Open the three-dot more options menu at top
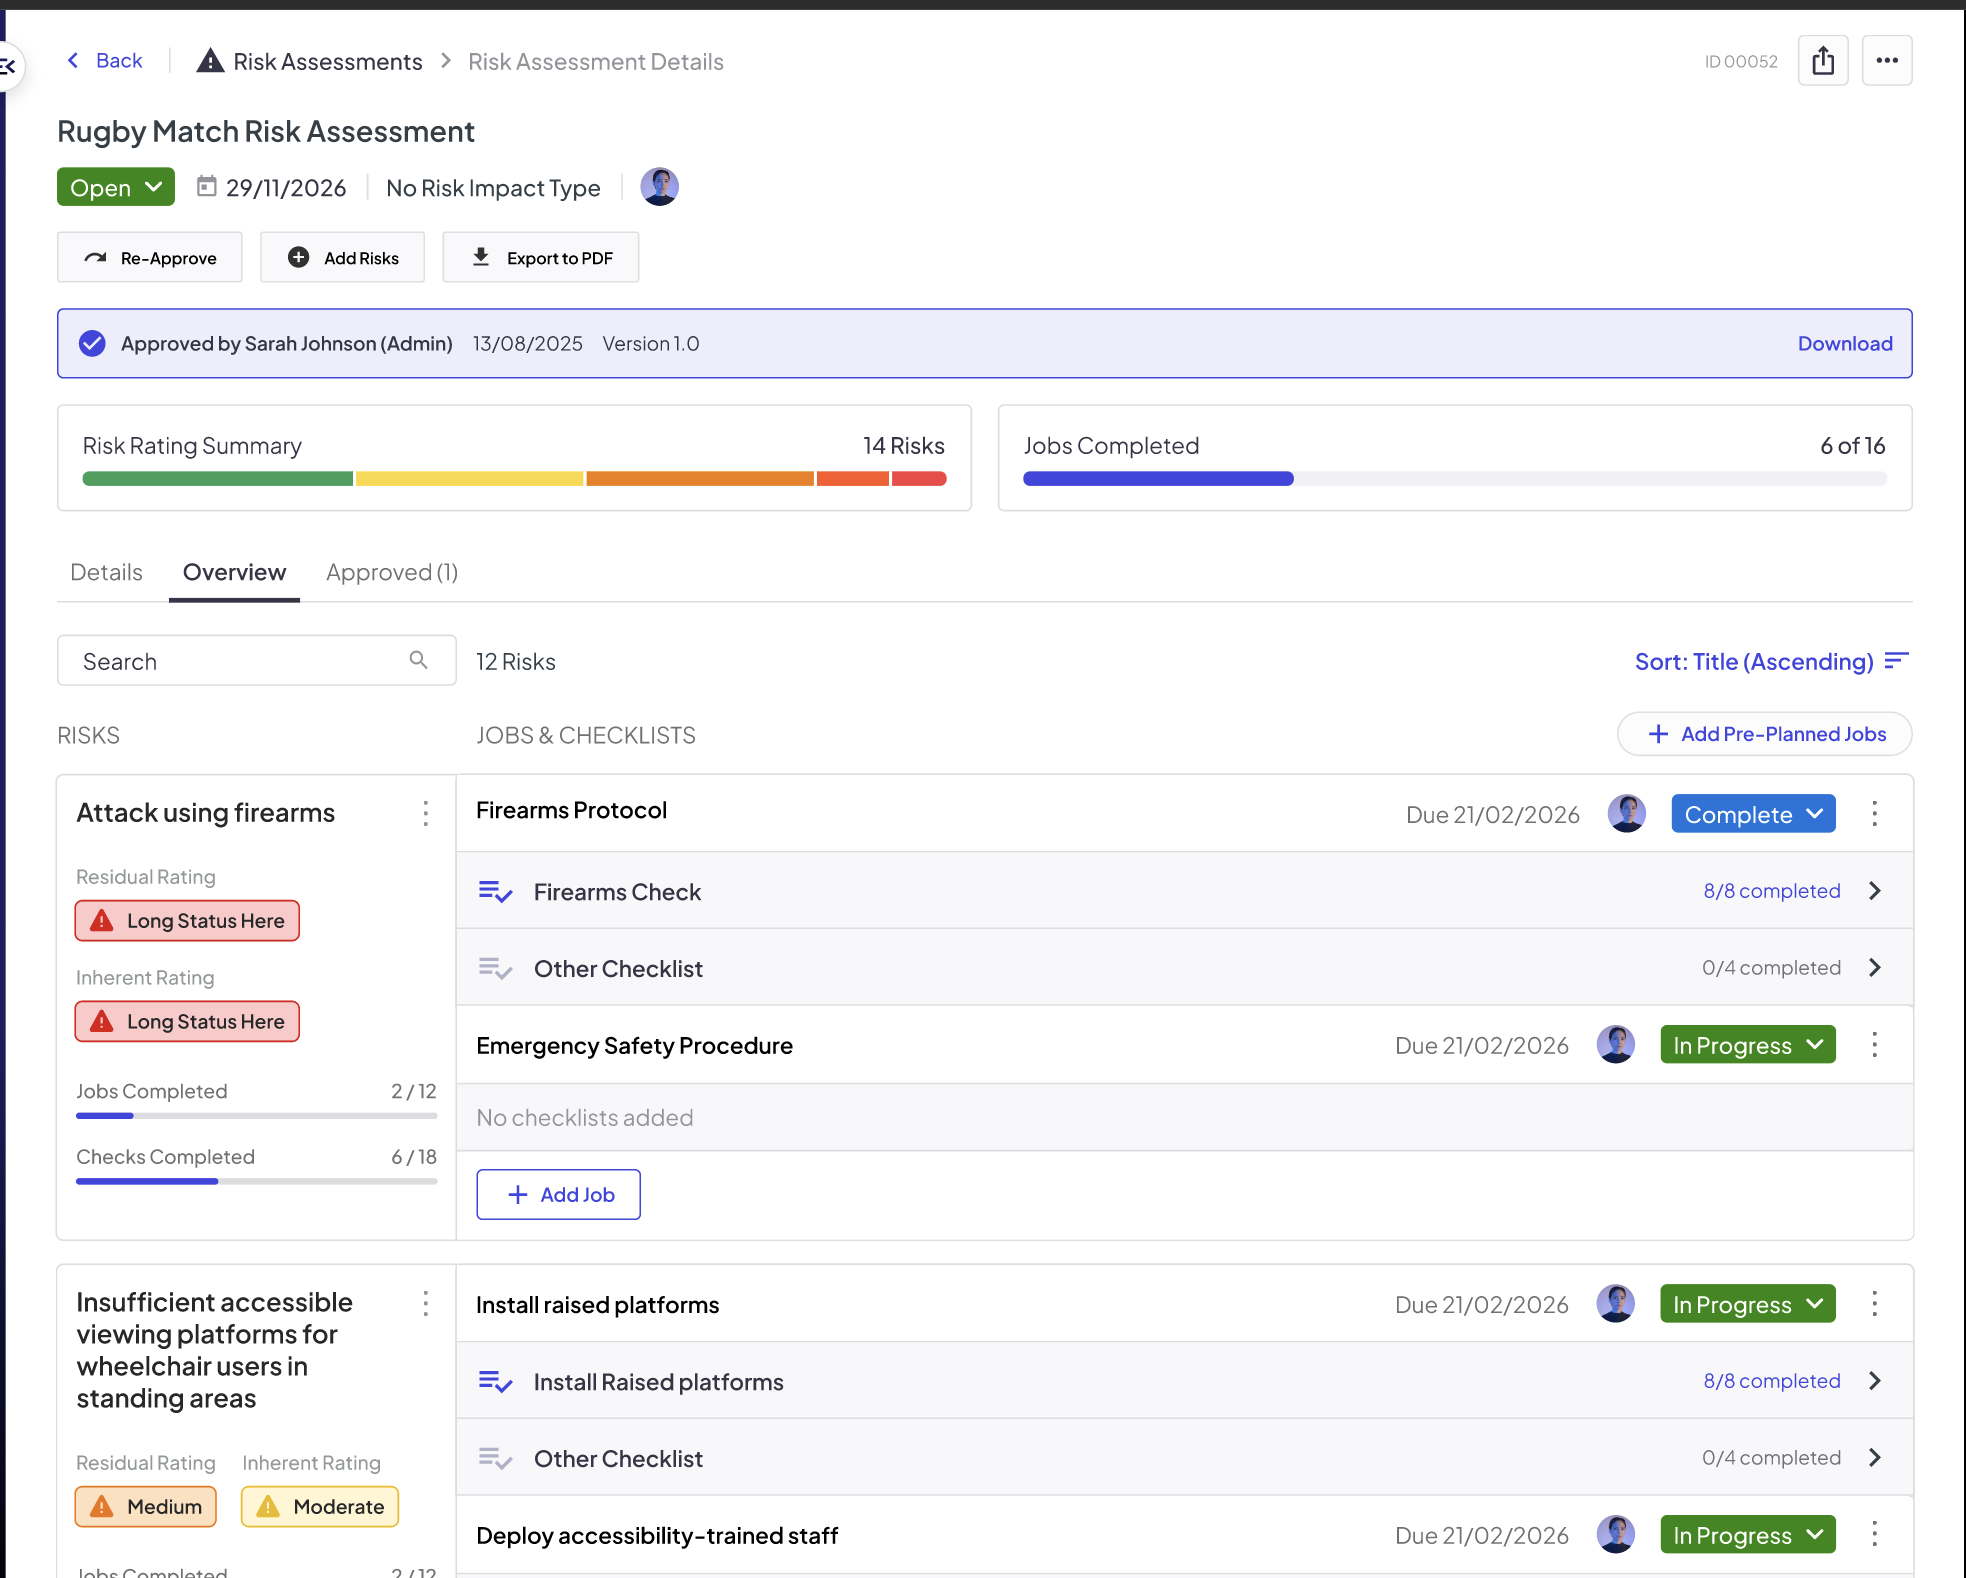This screenshot has width=1966, height=1578. click(x=1887, y=61)
